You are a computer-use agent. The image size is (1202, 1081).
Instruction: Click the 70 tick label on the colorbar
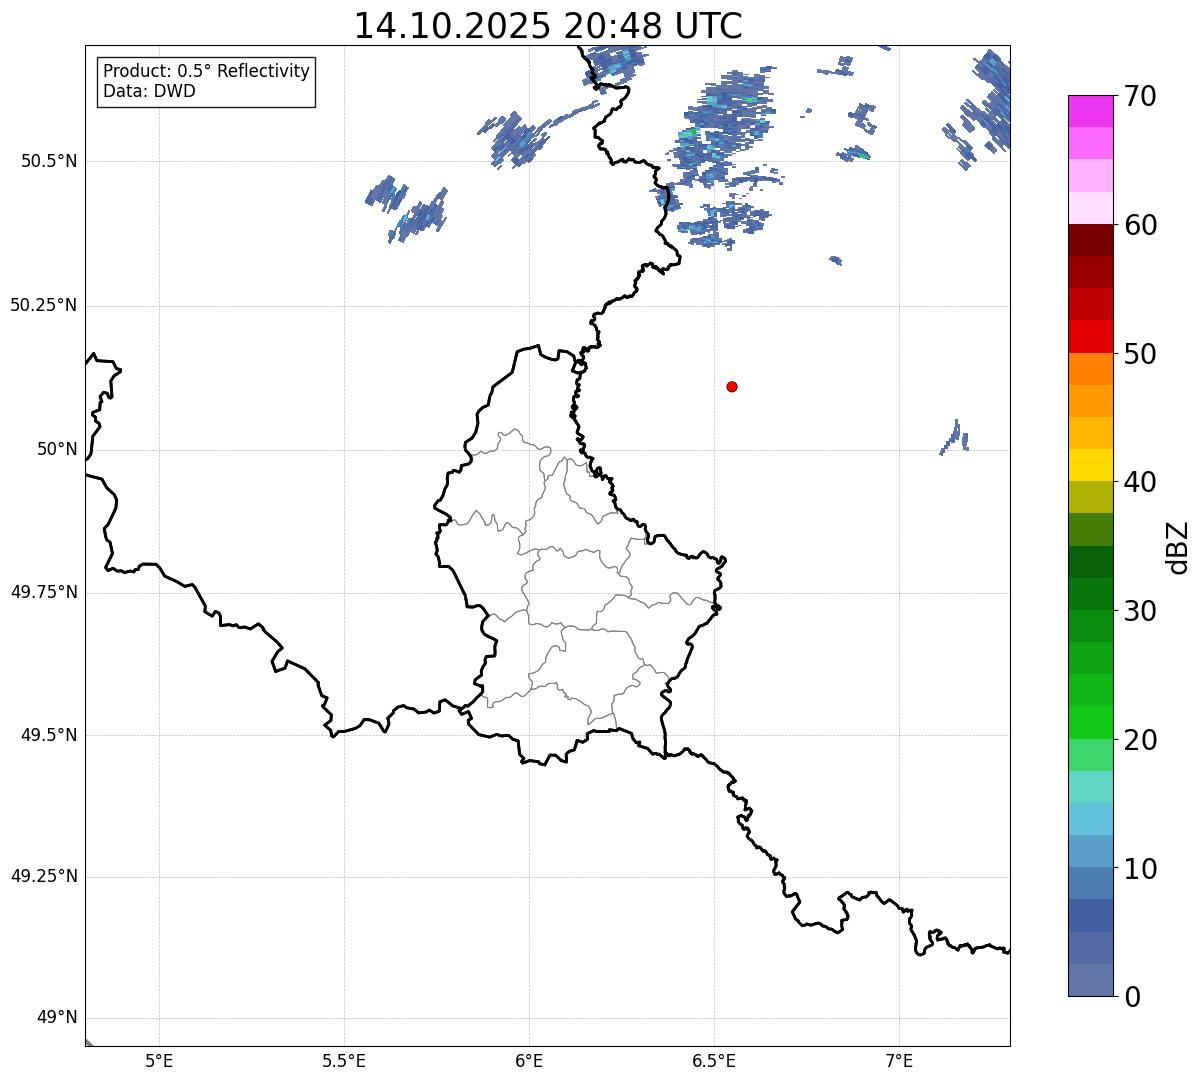[1140, 97]
